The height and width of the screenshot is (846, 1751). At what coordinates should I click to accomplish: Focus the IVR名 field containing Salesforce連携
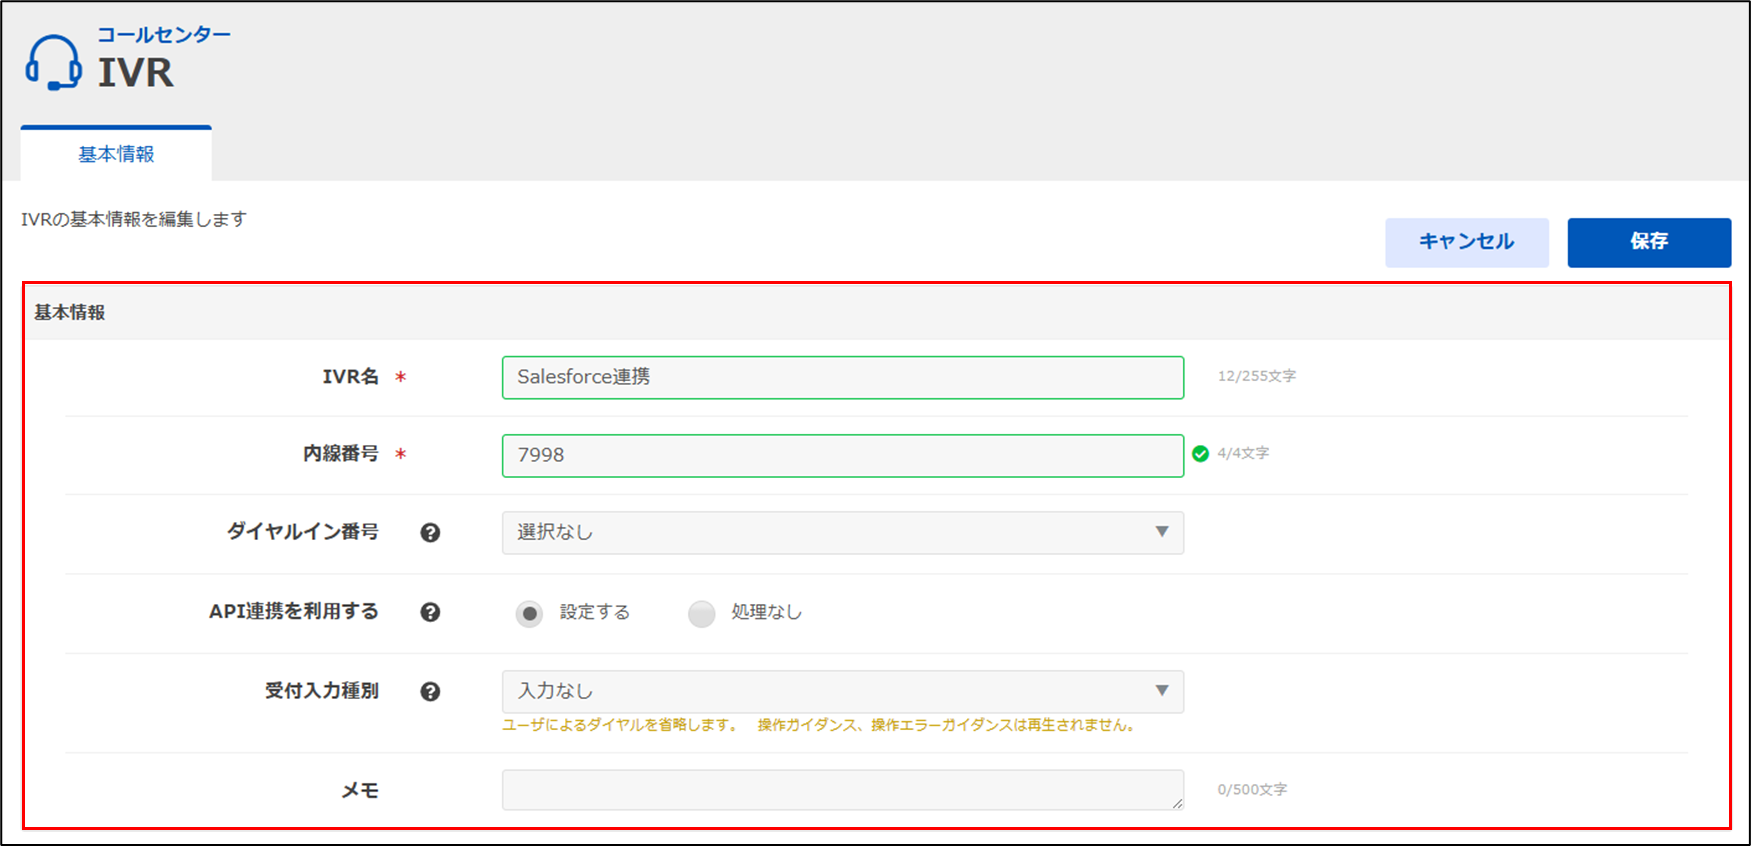tap(842, 377)
